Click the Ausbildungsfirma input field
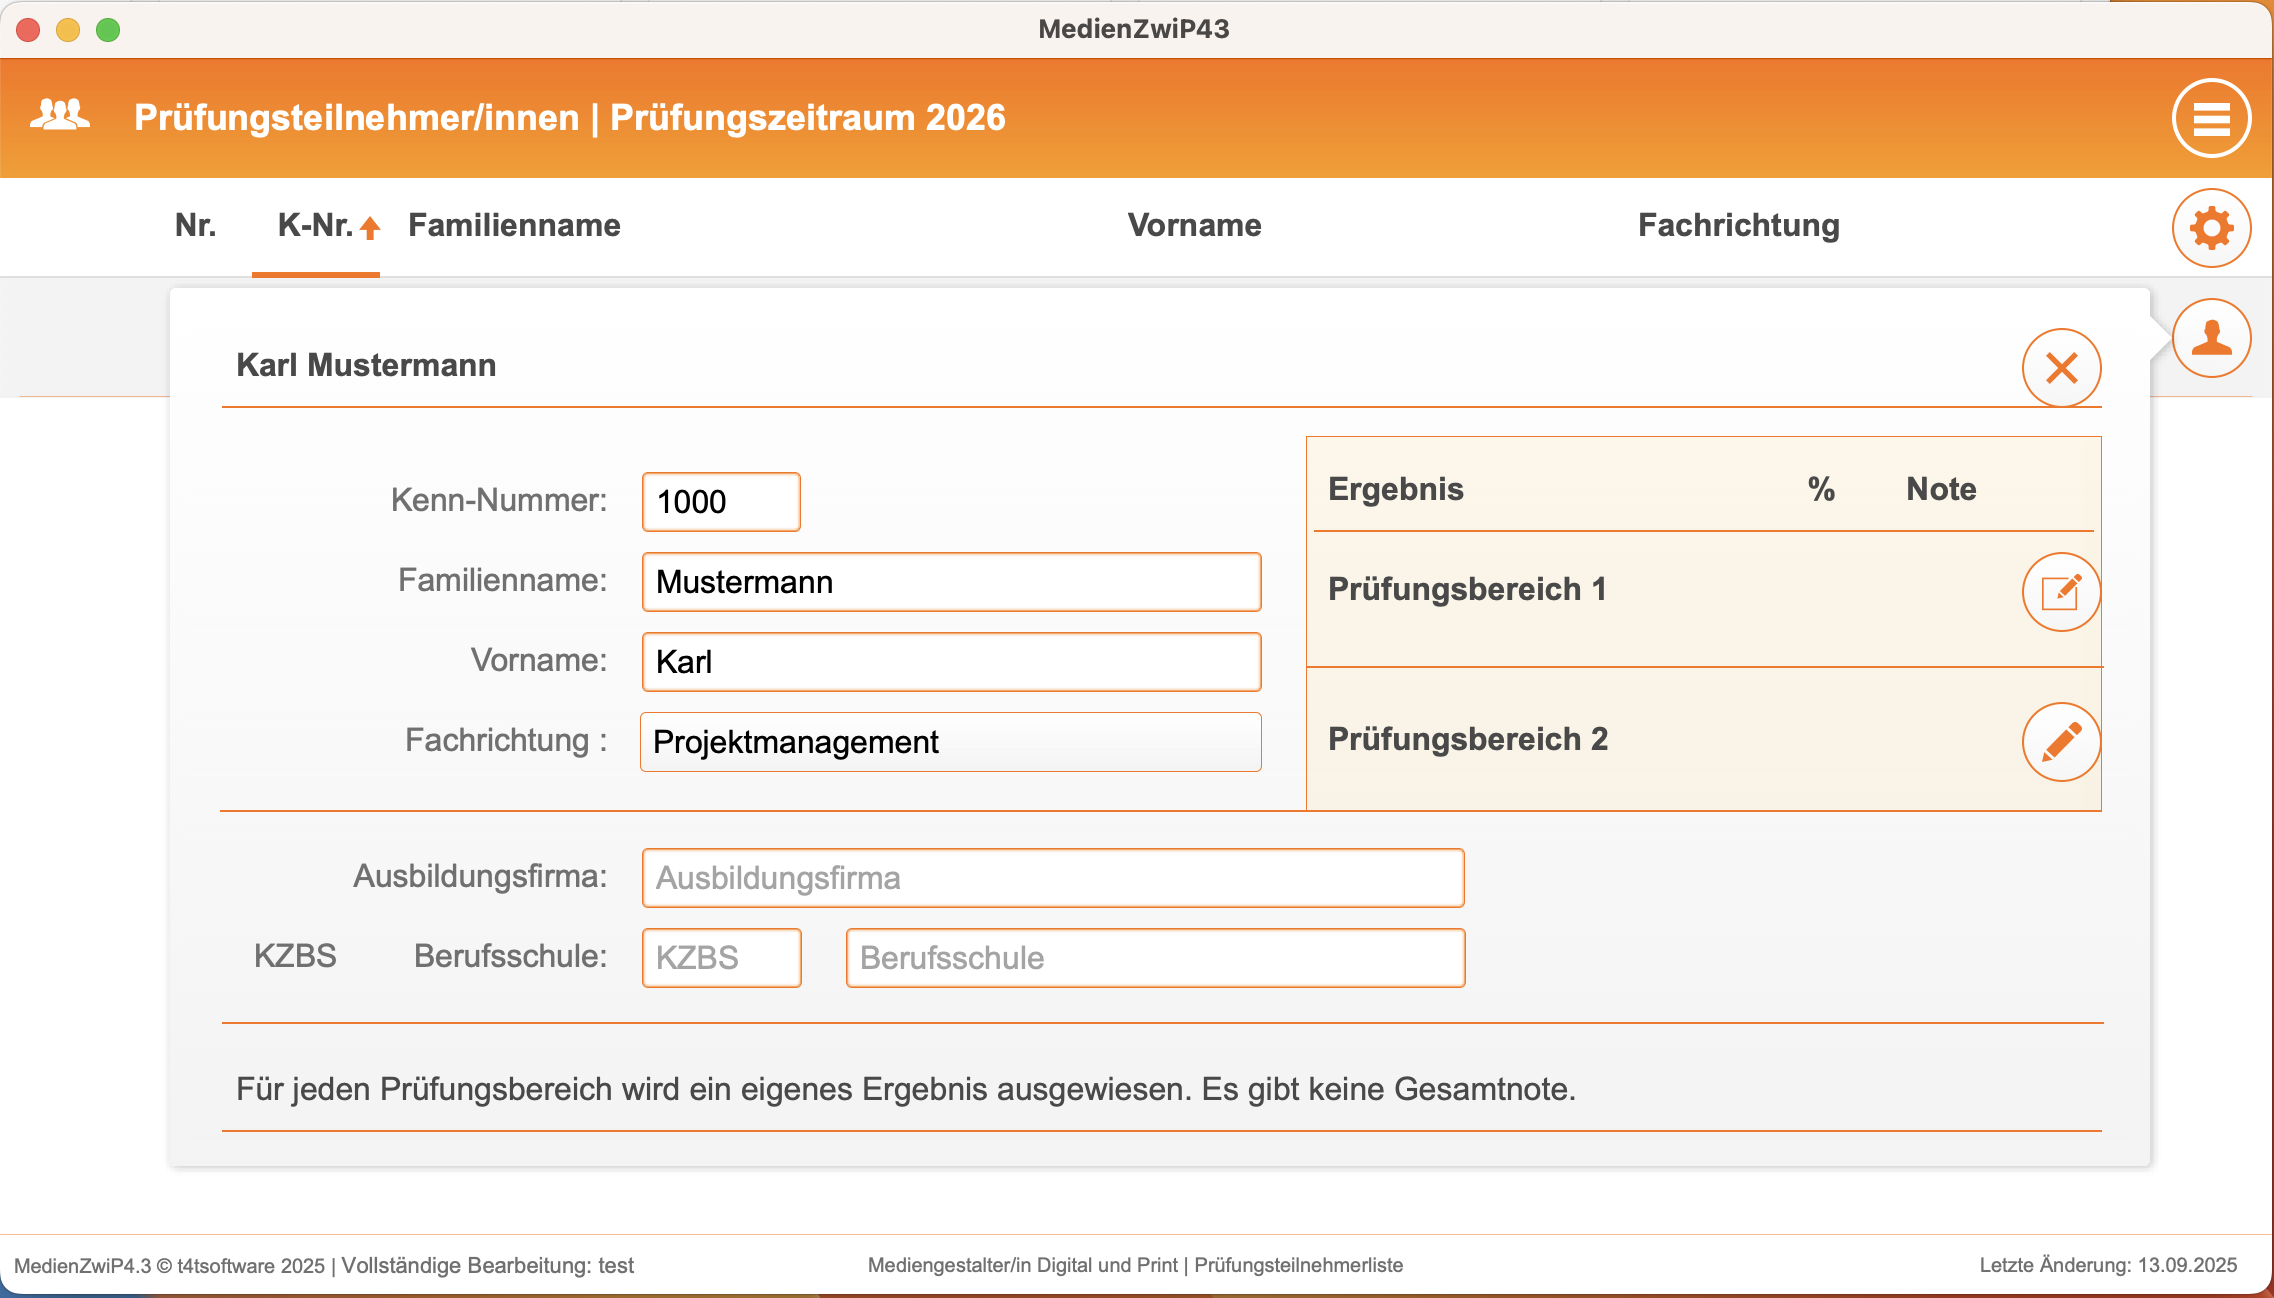 (1052, 878)
